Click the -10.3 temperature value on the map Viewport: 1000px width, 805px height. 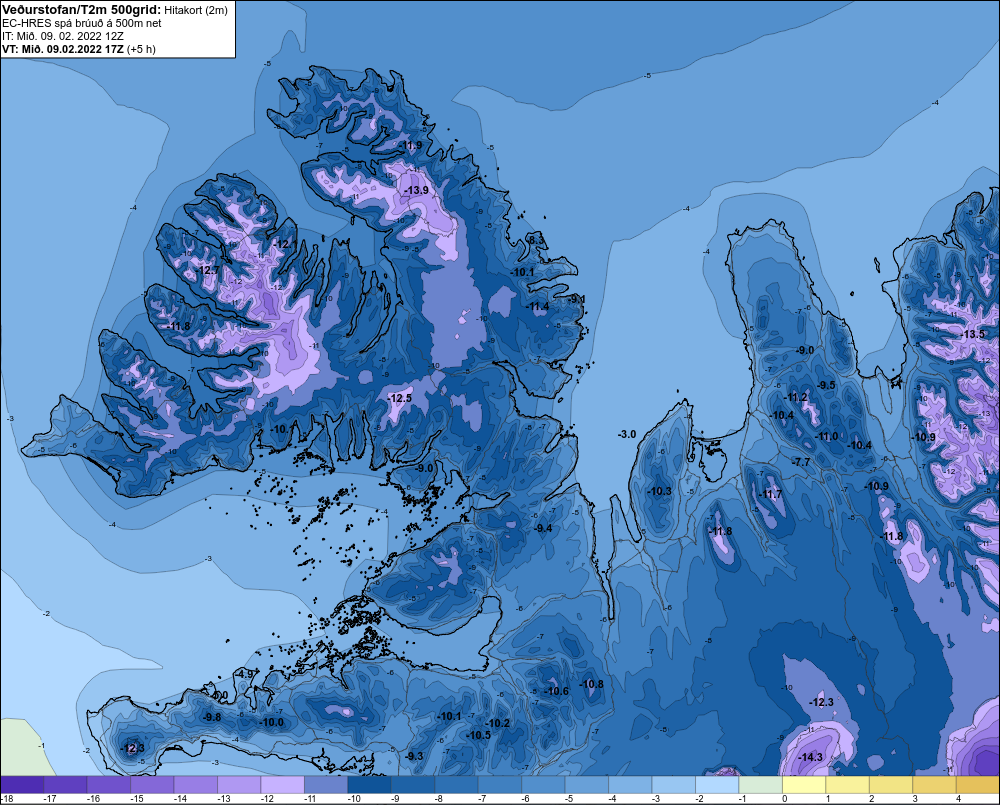[660, 491]
